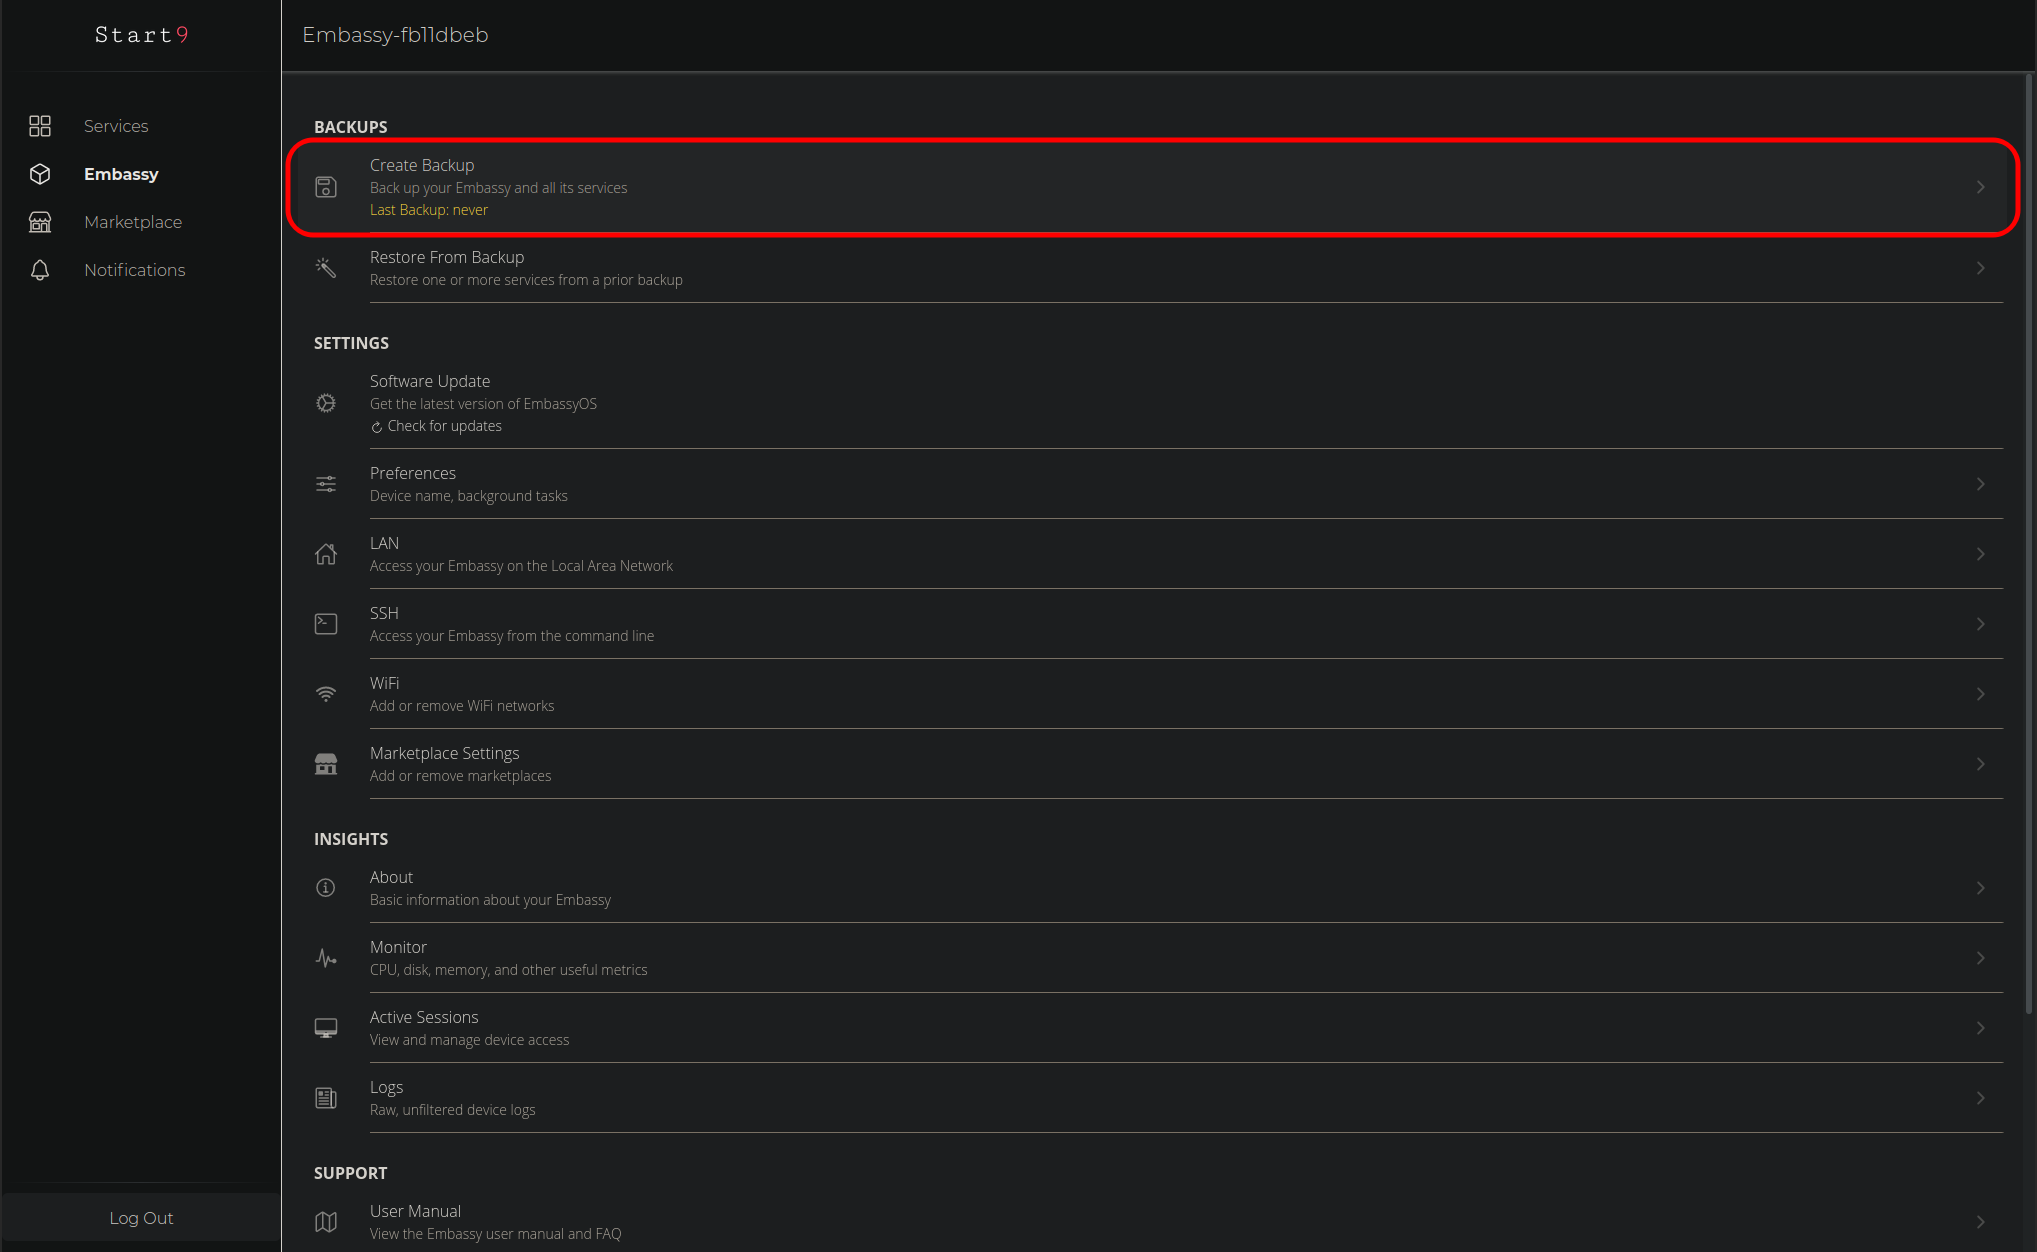This screenshot has height=1252, width=2037.
Task: Click the Notifications bell icon in sidebar
Action: click(40, 270)
